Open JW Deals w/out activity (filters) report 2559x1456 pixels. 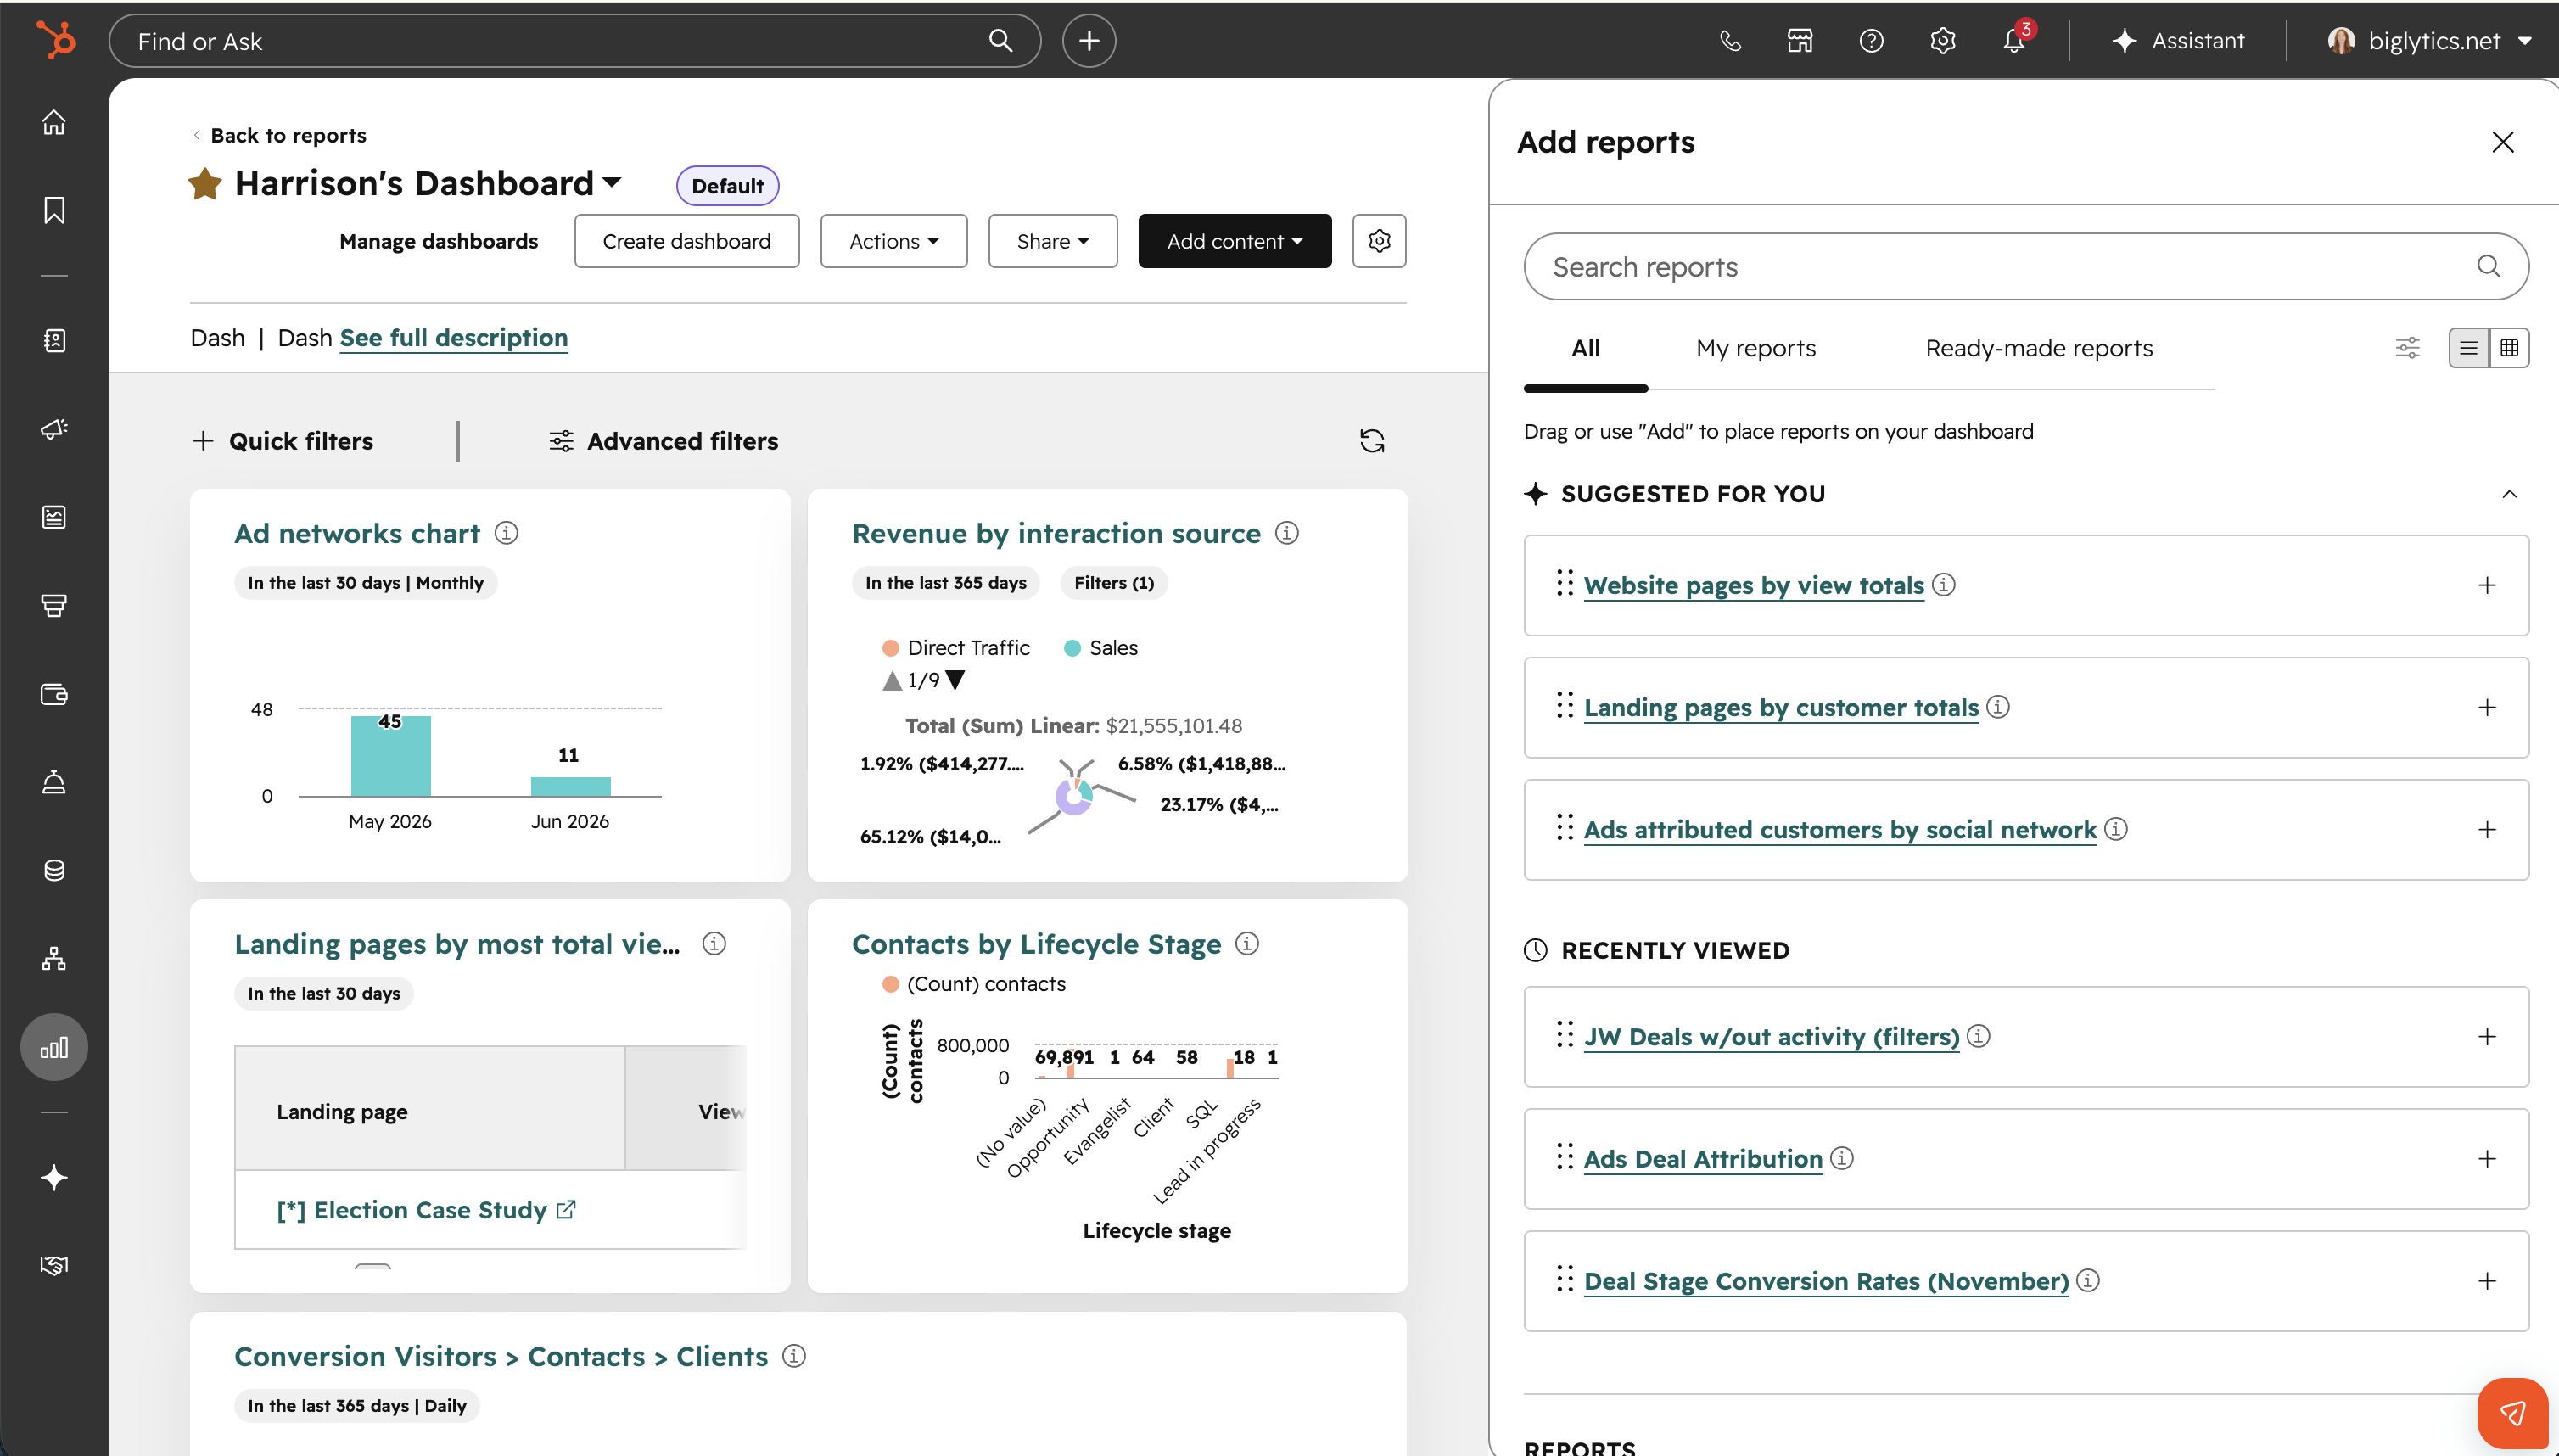(x=1772, y=1037)
